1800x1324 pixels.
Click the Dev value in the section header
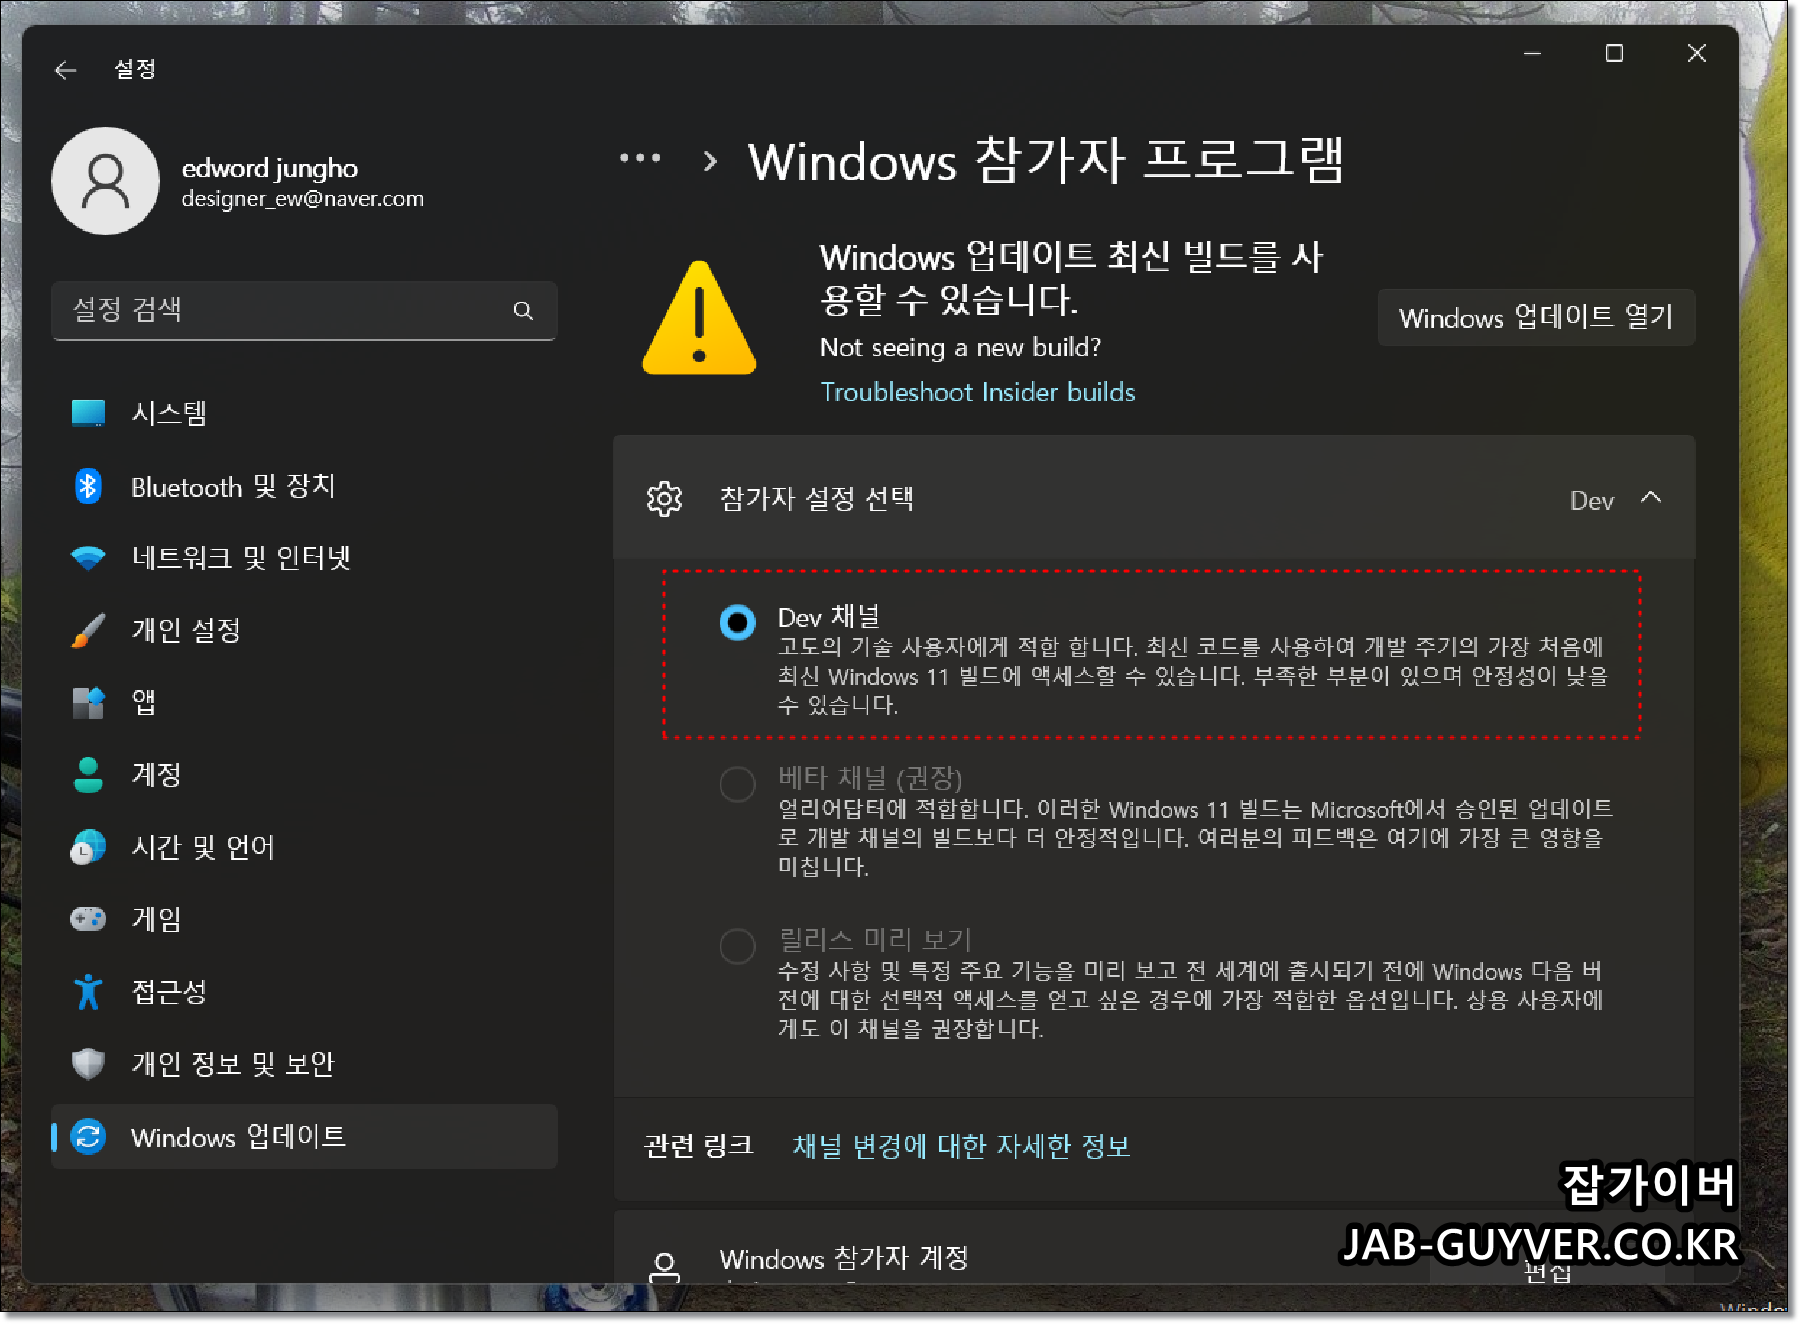(1592, 501)
